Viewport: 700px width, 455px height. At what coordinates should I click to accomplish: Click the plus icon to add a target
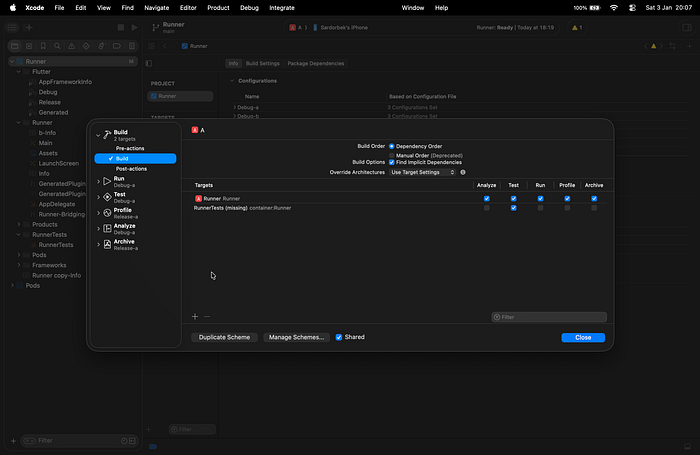(x=195, y=317)
